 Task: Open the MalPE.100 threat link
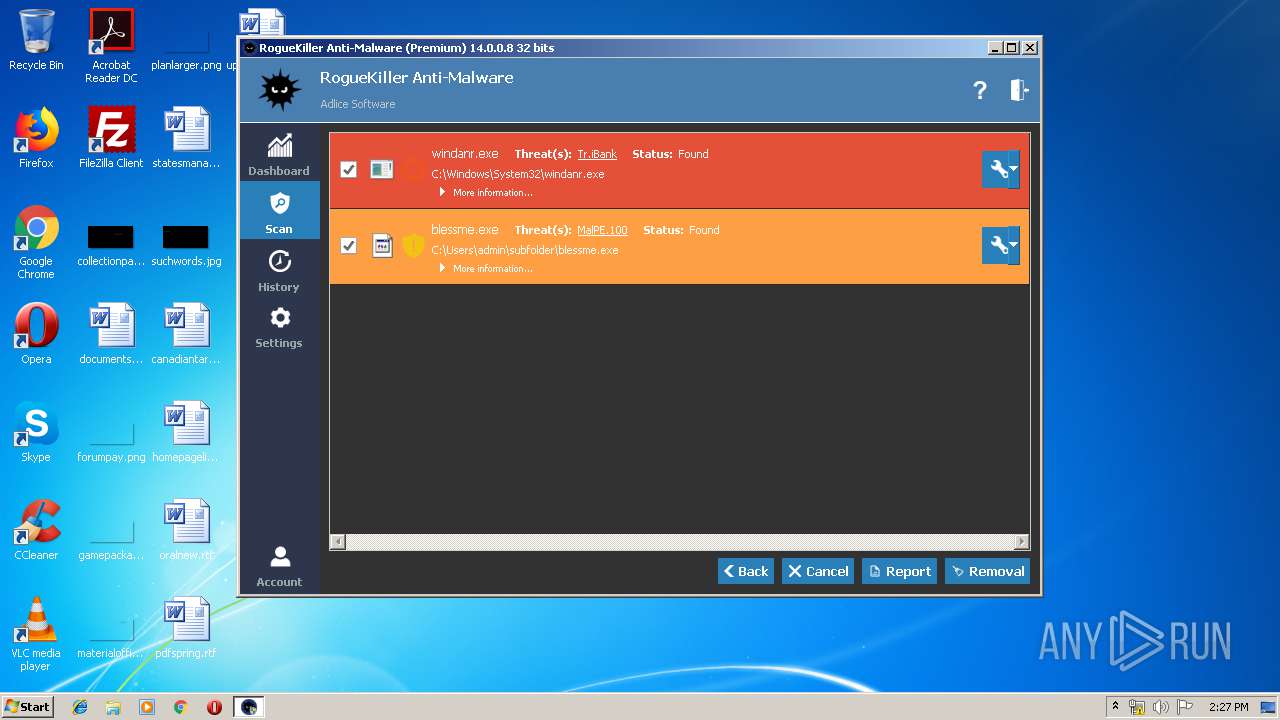point(602,230)
